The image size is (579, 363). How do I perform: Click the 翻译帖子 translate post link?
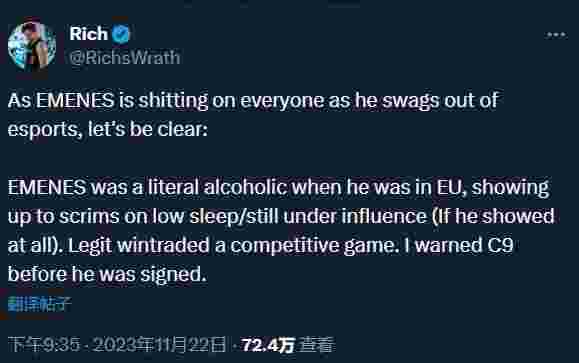40,304
